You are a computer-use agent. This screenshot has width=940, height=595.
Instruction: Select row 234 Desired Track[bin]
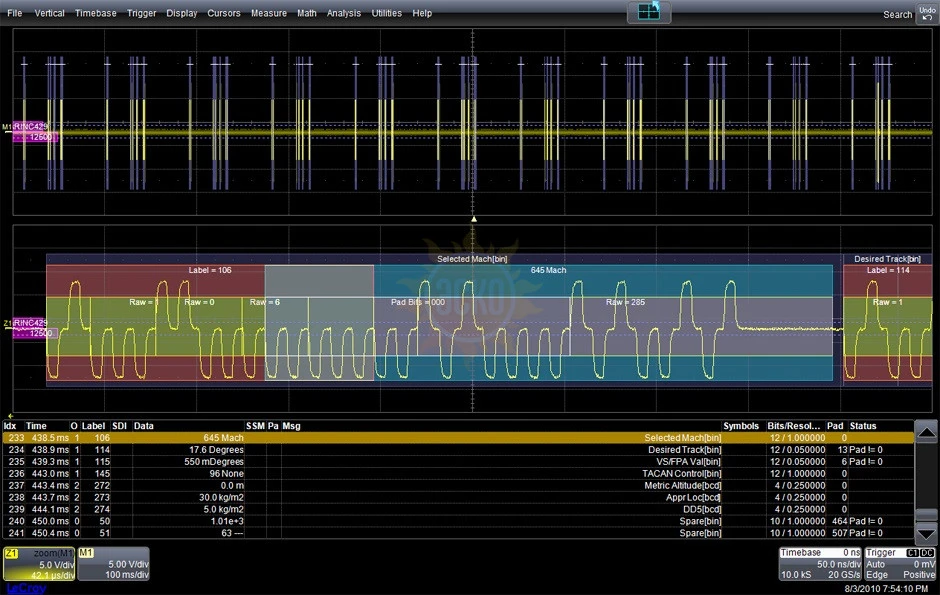pyautogui.click(x=458, y=450)
